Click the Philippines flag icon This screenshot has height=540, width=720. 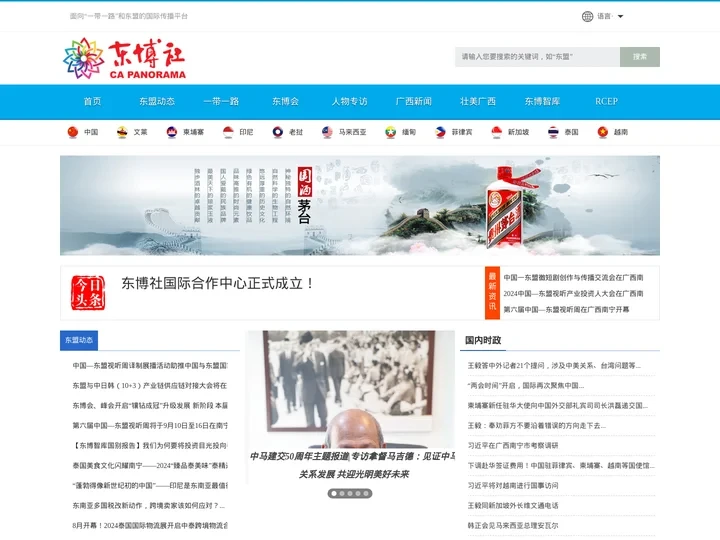(440, 132)
